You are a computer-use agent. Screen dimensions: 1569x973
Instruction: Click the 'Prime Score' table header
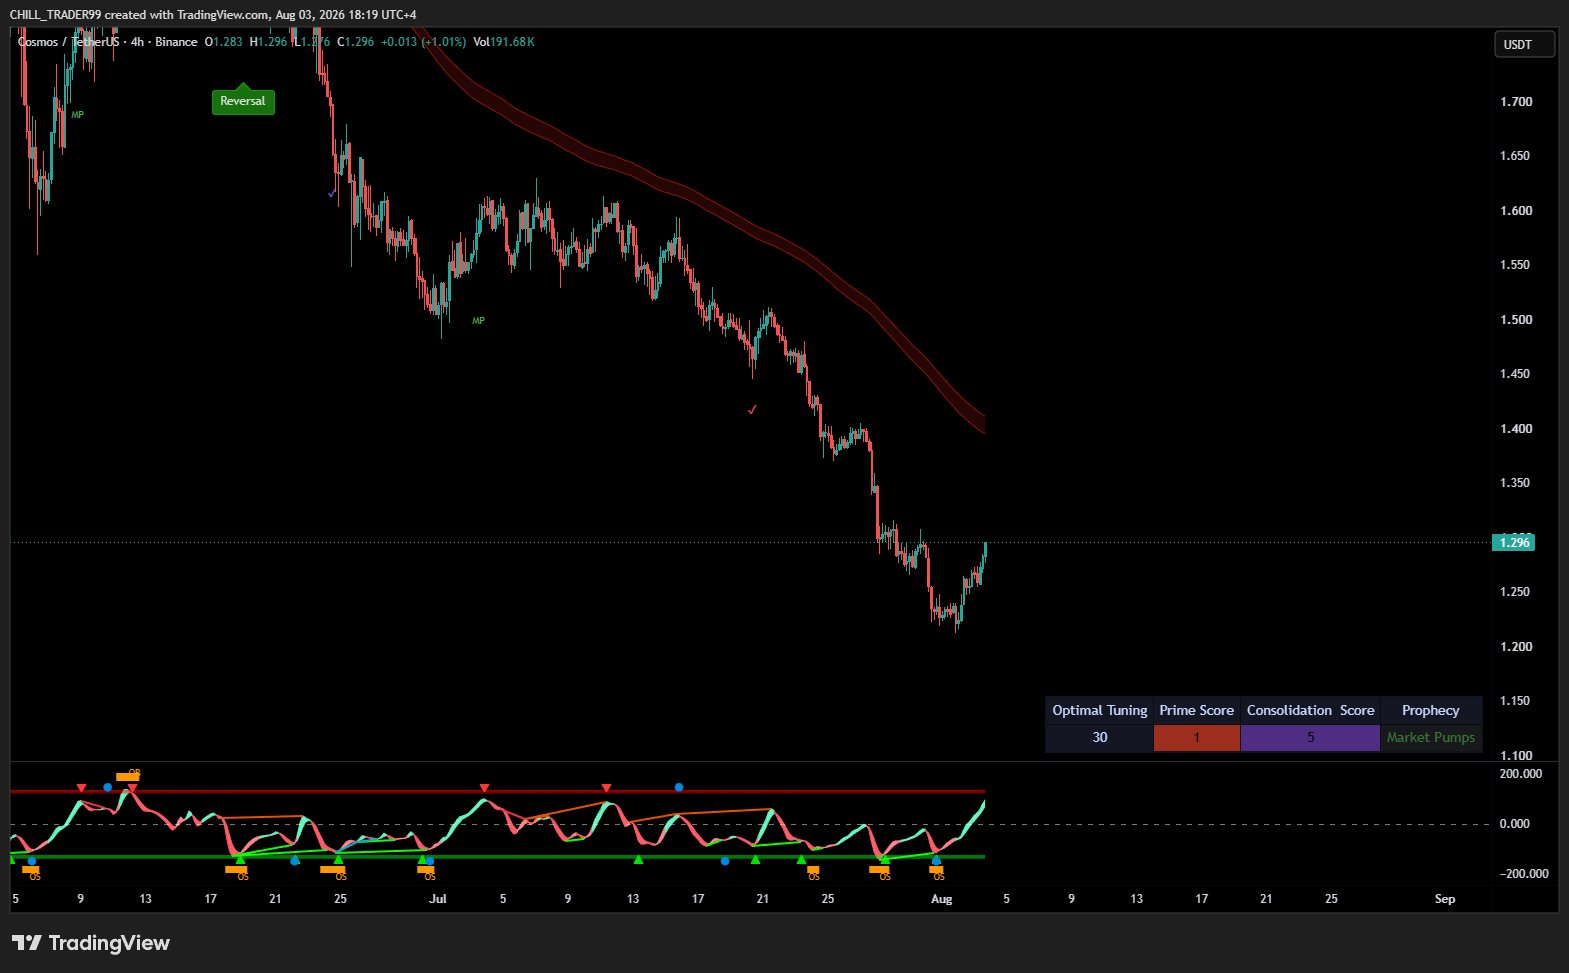pos(1196,710)
